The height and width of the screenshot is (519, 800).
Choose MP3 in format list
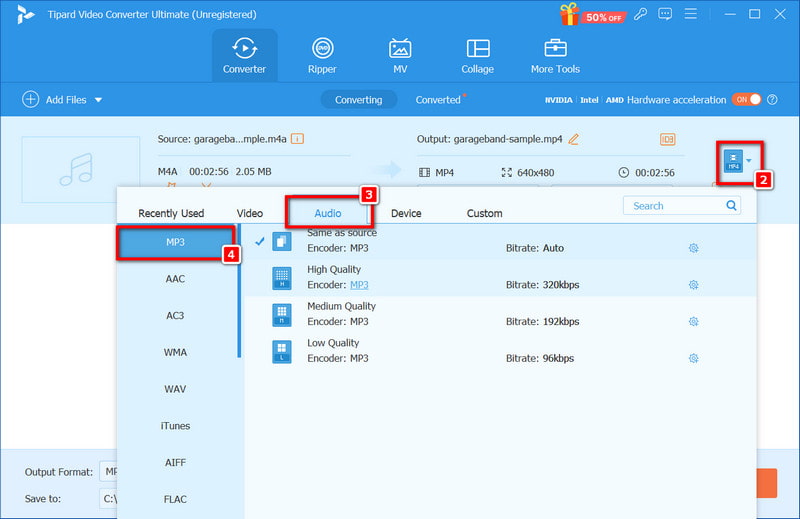pyautogui.click(x=176, y=242)
